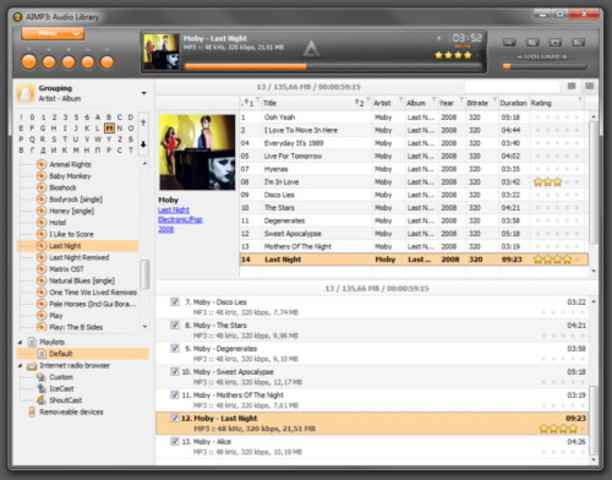Screen dimensions: 612x480
Task: Click the leftmost orange round playback button
Action: [x=29, y=62]
